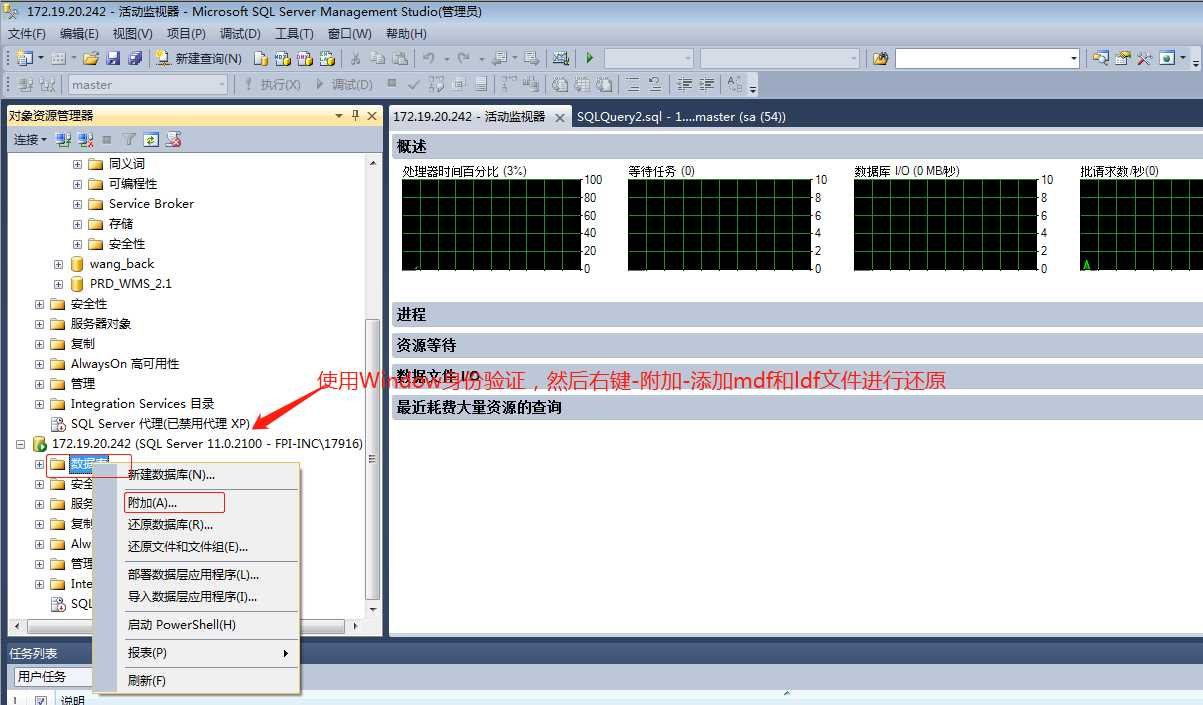Click the green Start arrow icon
The height and width of the screenshot is (705, 1203).
pyautogui.click(x=590, y=59)
